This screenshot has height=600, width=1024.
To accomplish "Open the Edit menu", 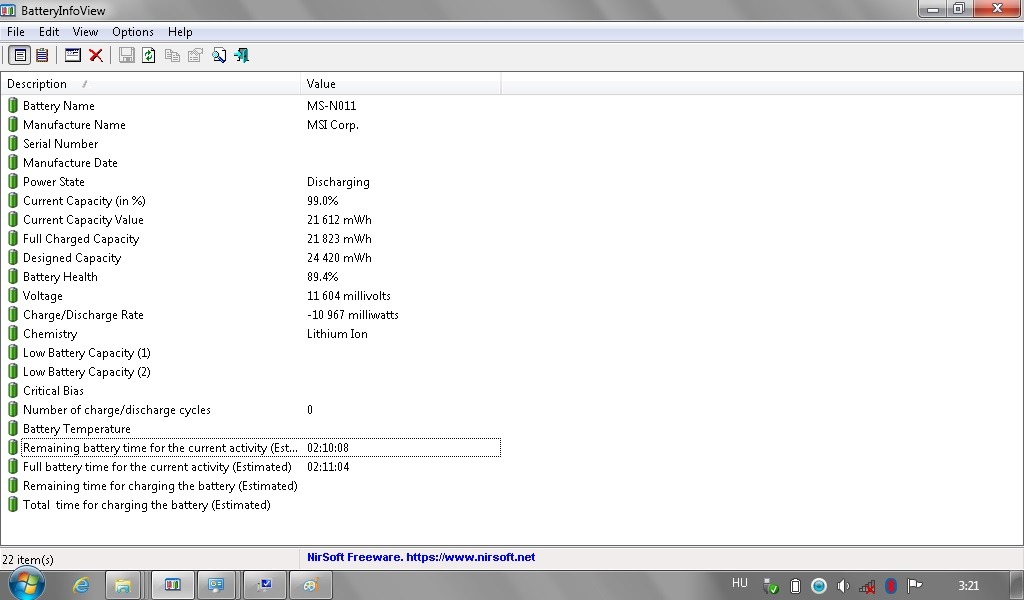I will click(49, 31).
